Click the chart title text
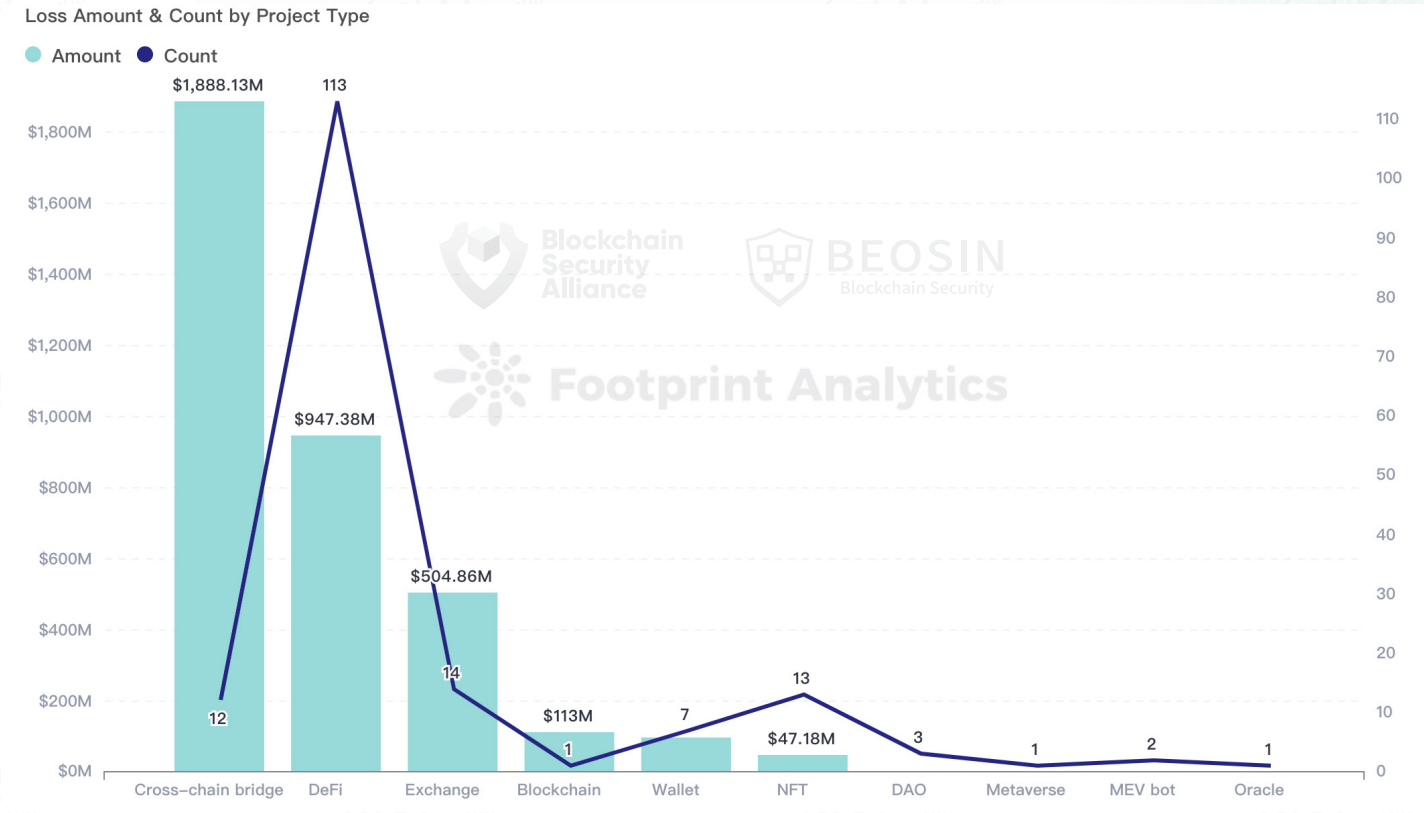Viewport: 1424px width, 813px height. click(x=196, y=16)
